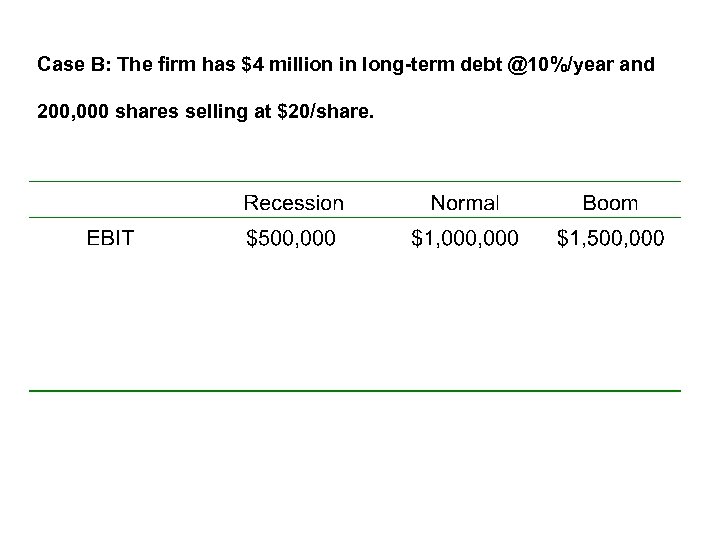The width and height of the screenshot is (720, 540).
Task: Click the green line below column headers
Action: 355,218
